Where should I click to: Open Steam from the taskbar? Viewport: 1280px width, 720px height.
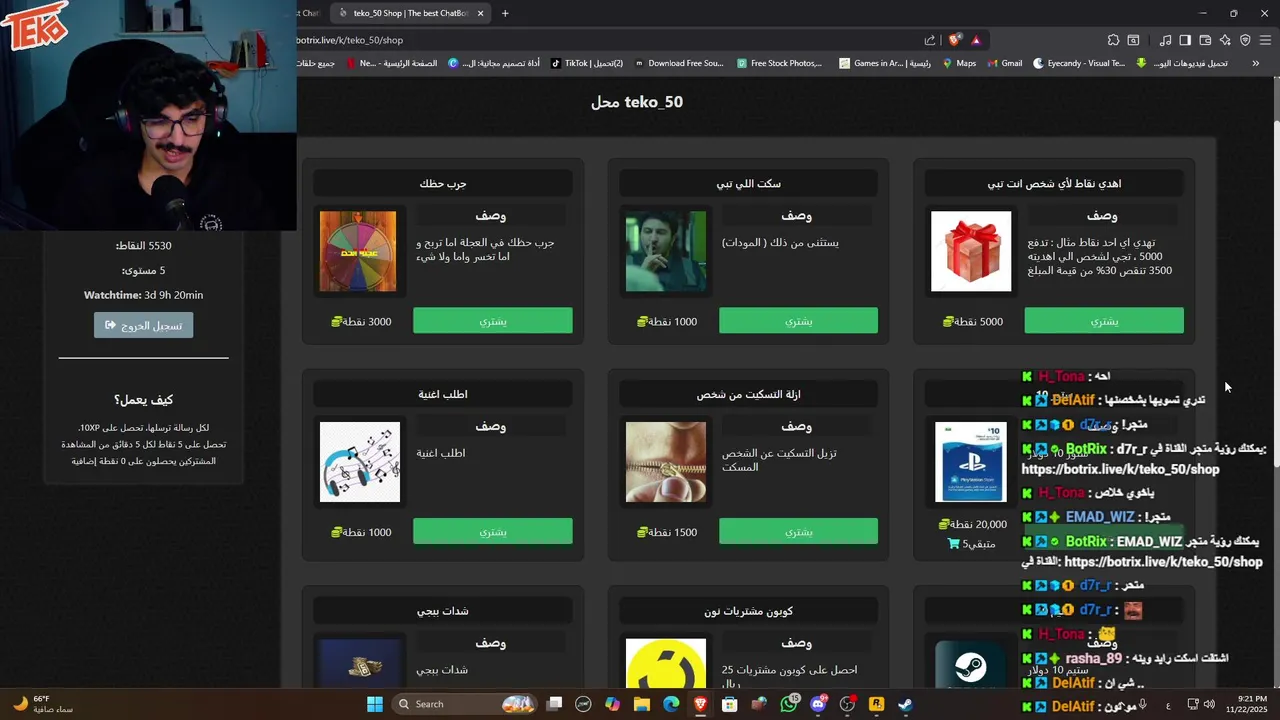click(x=905, y=704)
